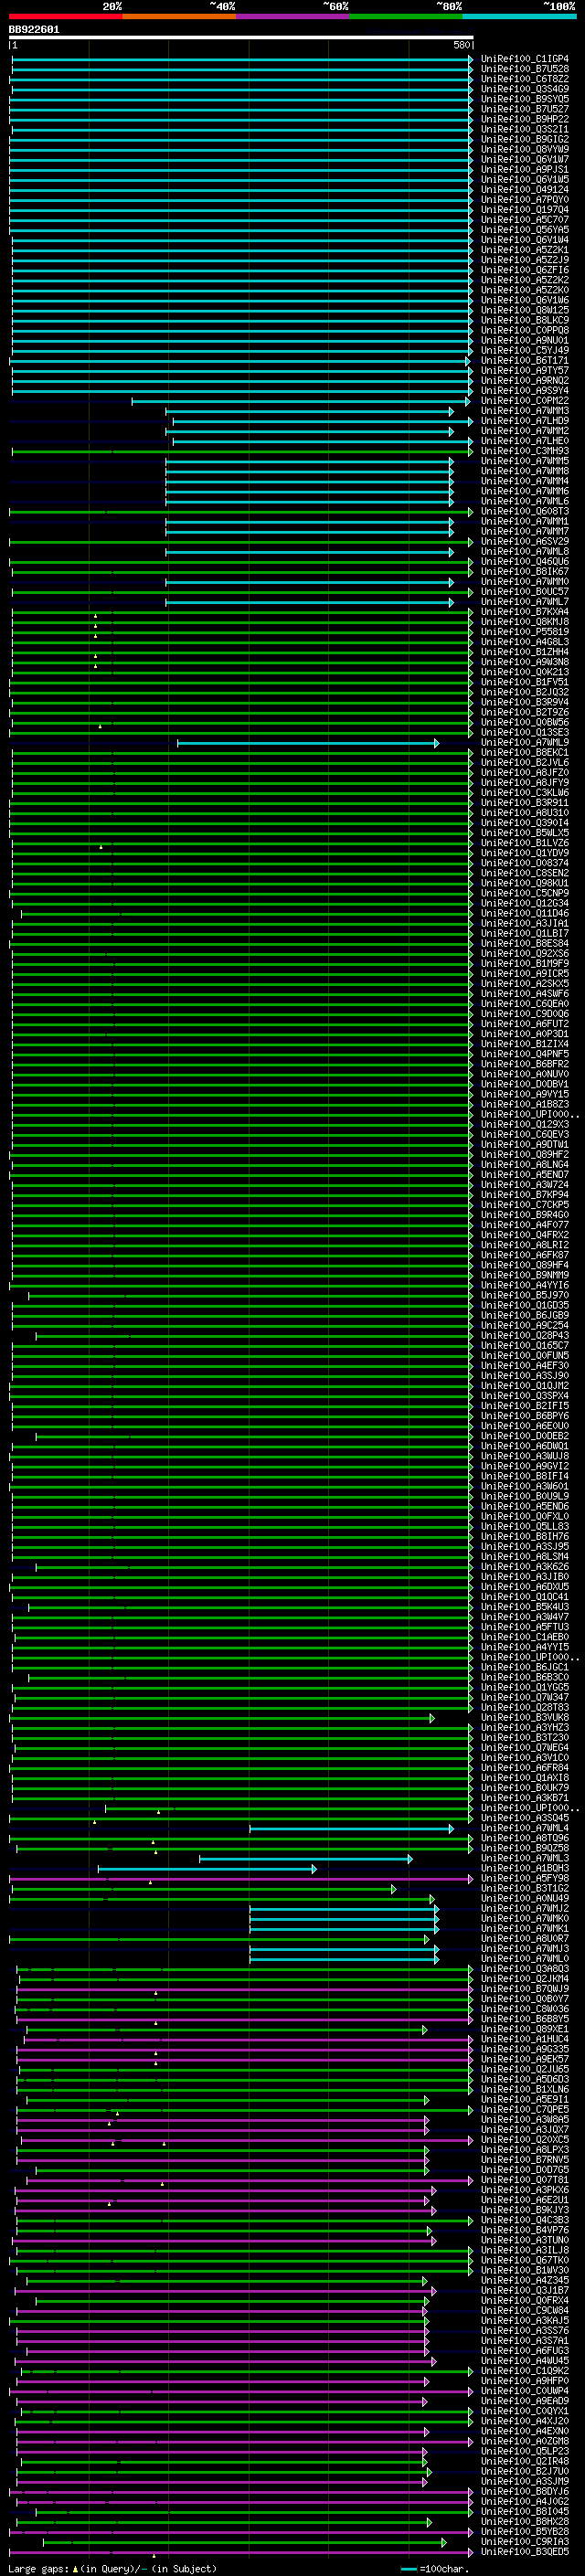Select label UniRef100_A7WML3
This screenshot has width=585, height=2576.
coord(524,1859)
